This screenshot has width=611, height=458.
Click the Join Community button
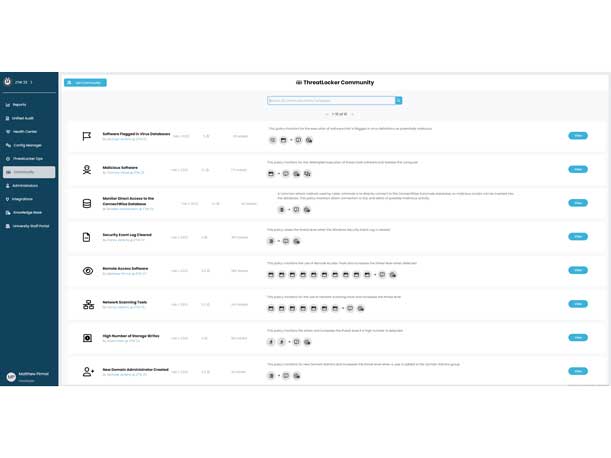[85, 82]
